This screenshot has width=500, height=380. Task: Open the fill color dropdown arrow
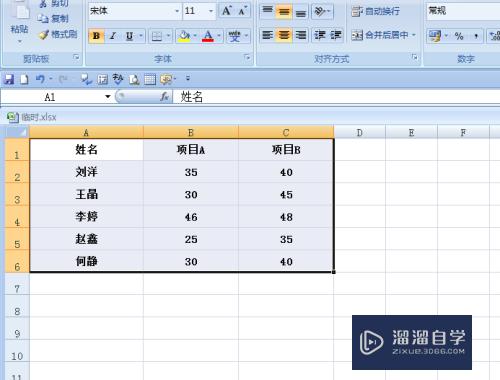pos(195,36)
